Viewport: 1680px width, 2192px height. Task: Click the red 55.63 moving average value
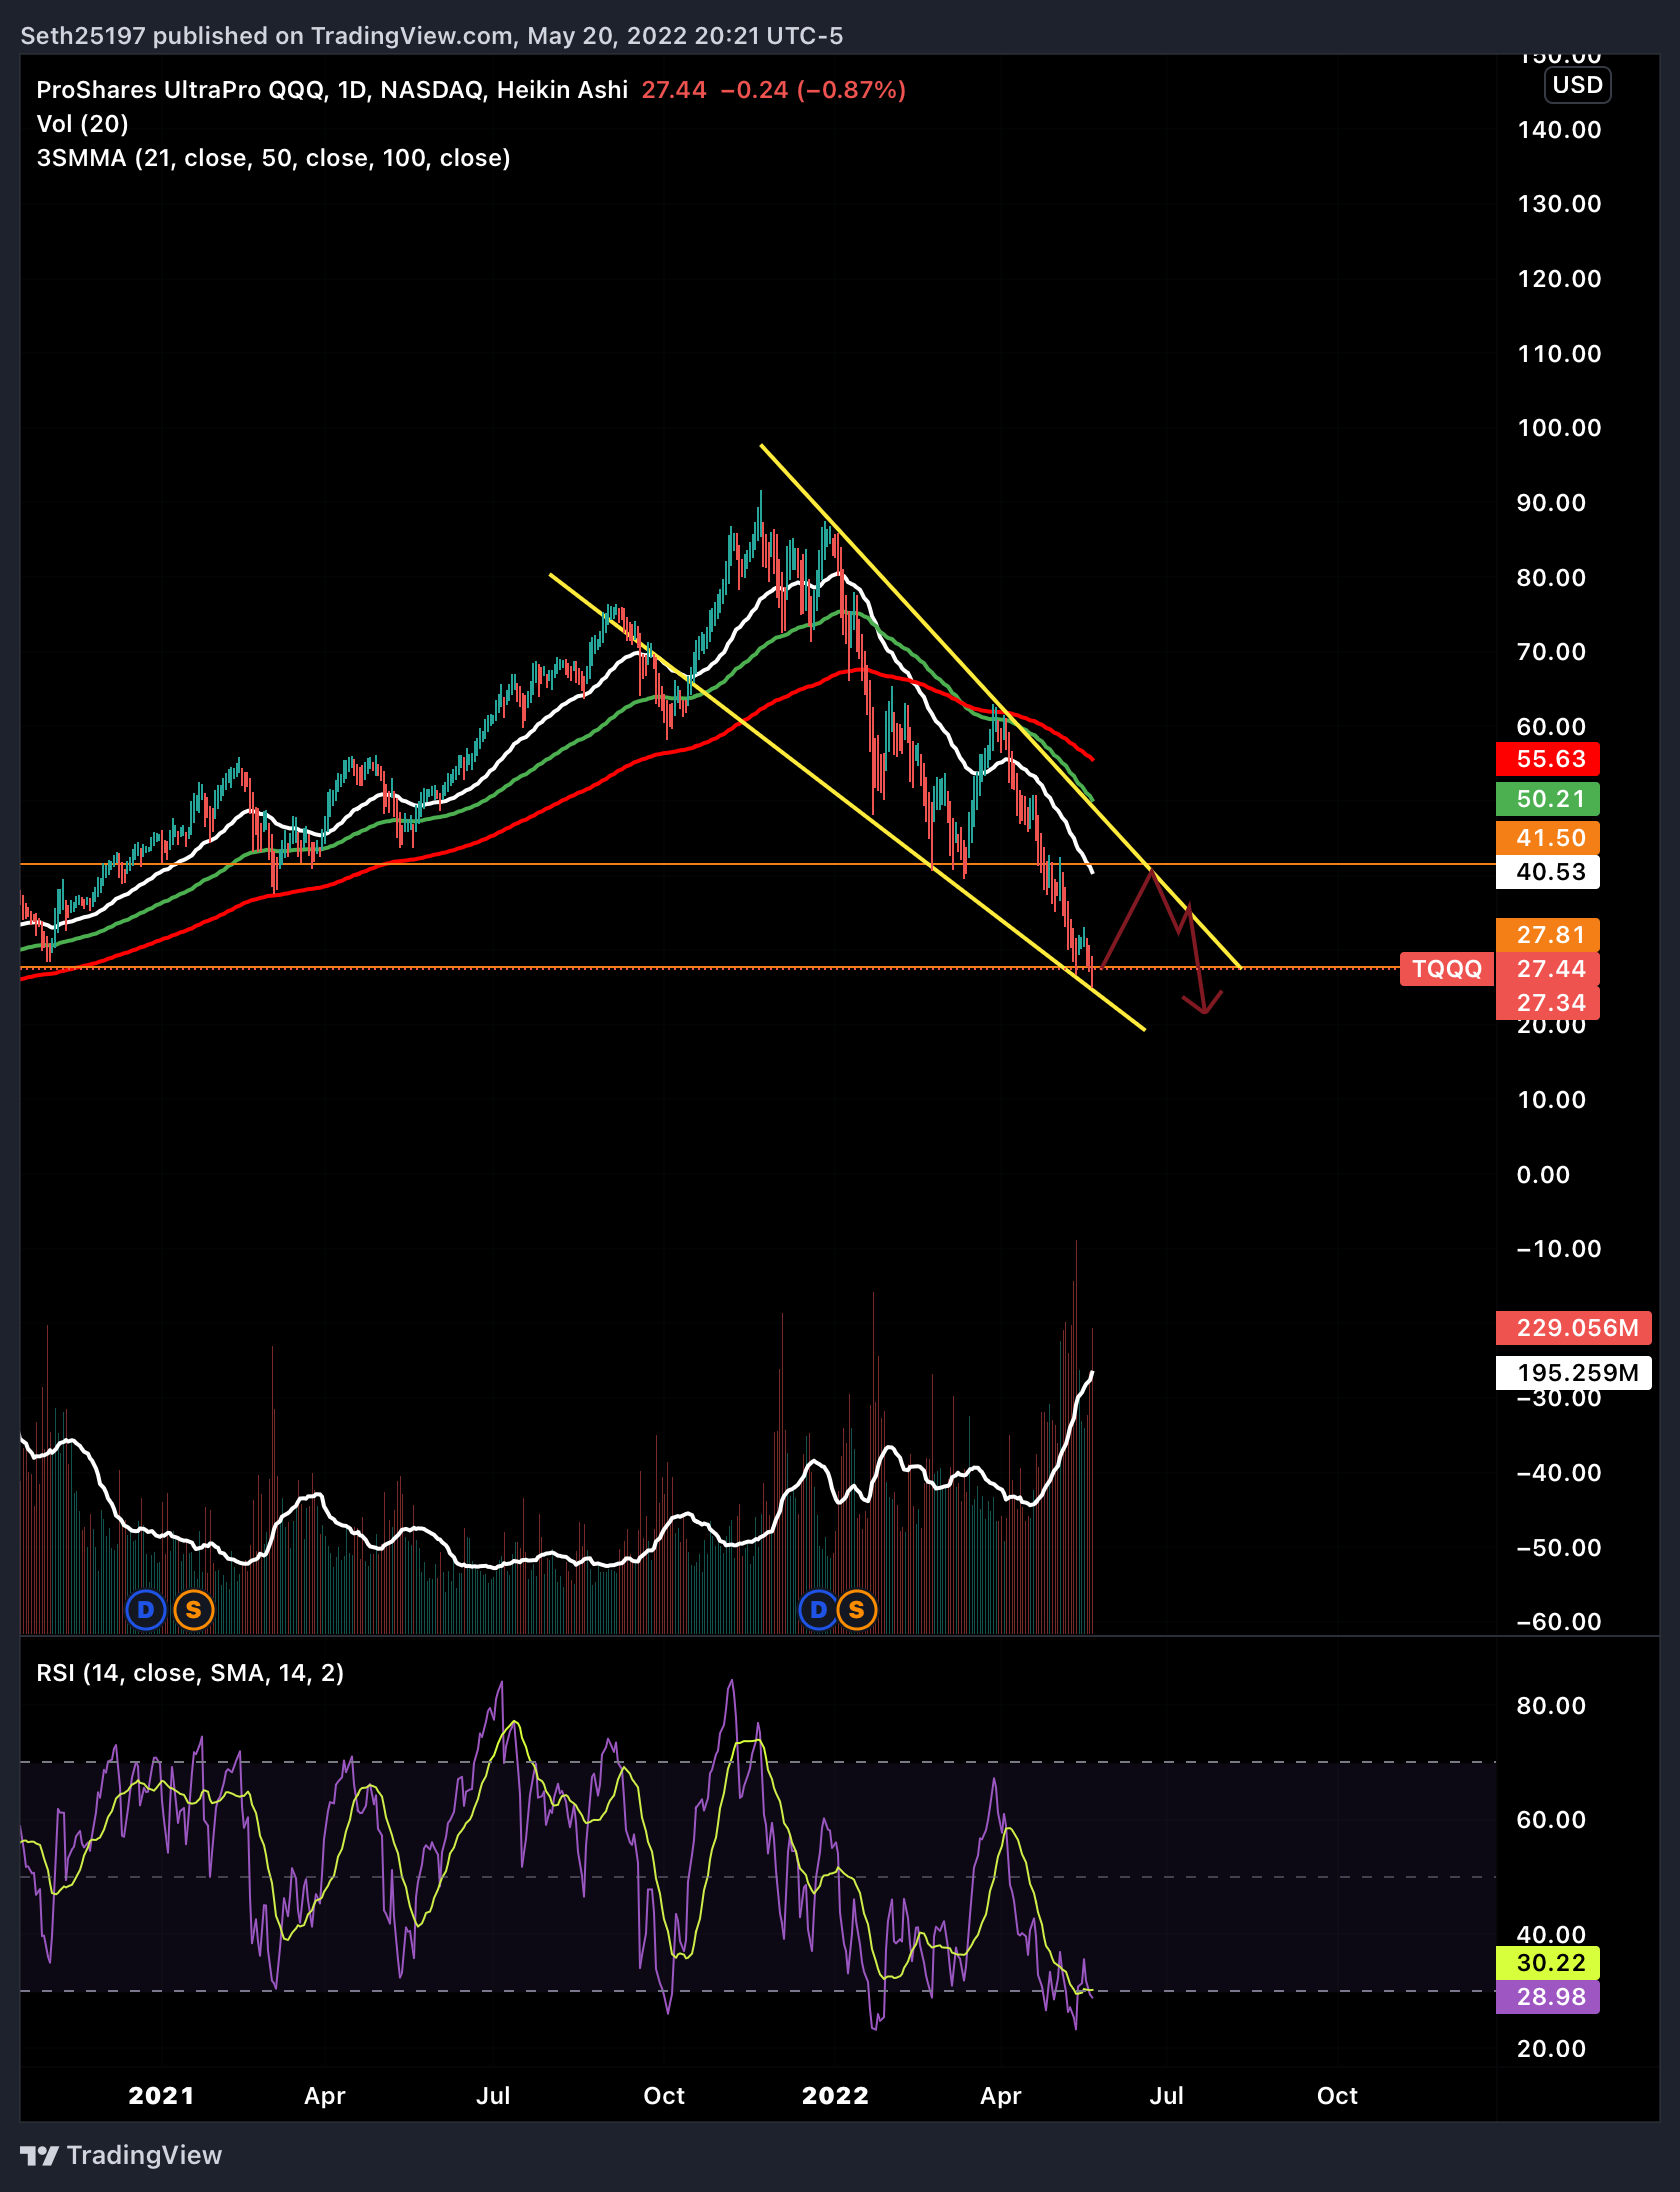[1548, 759]
